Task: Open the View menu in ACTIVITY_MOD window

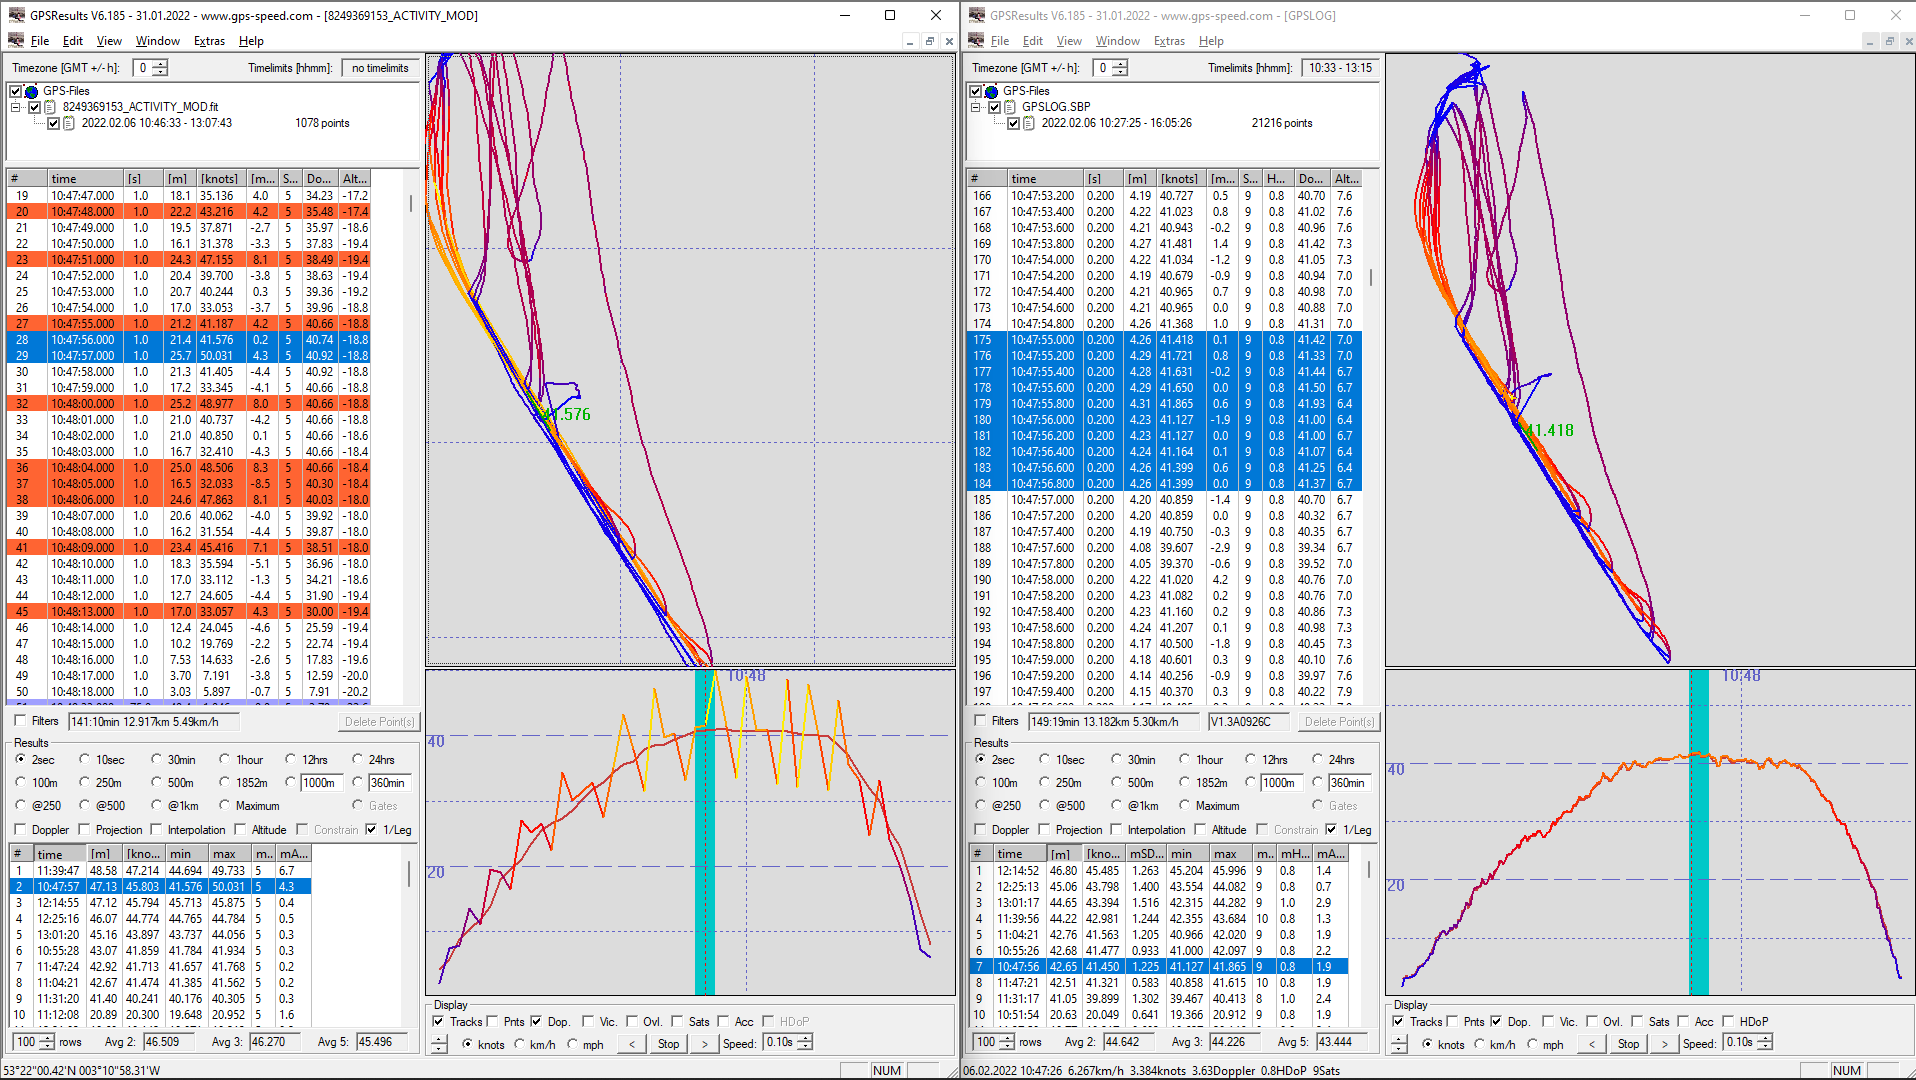Action: point(109,41)
